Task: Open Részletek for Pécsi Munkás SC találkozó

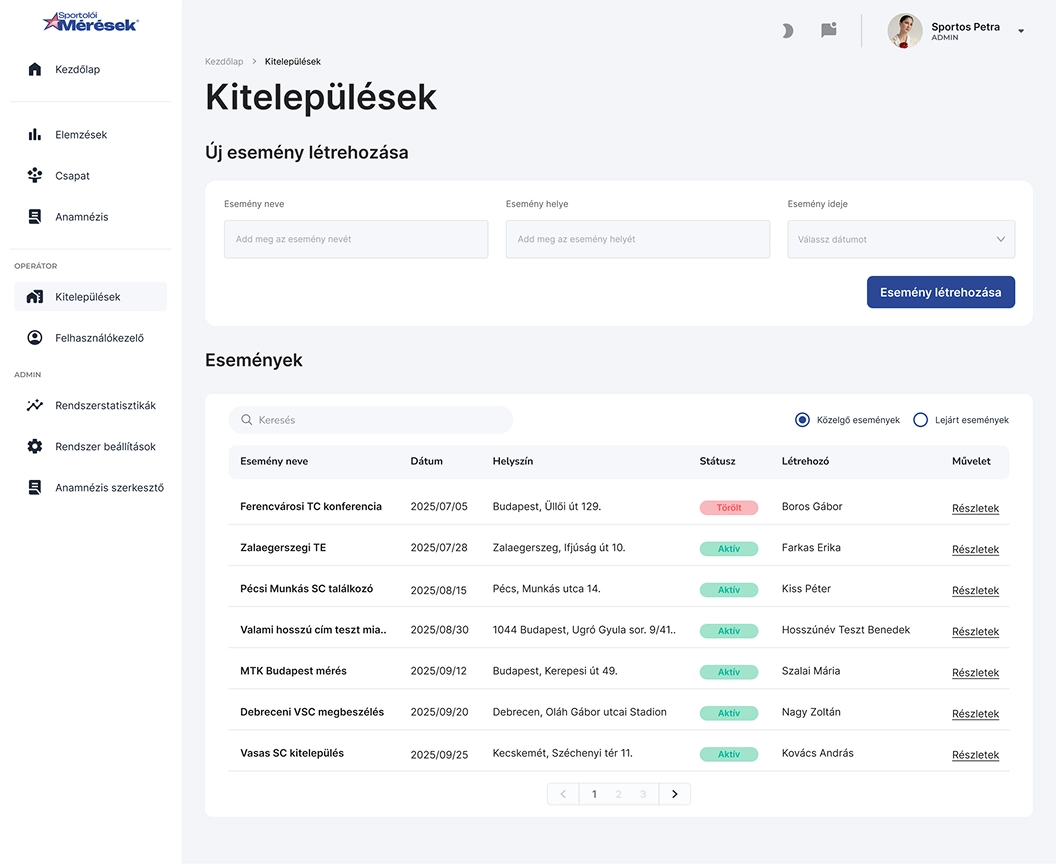Action: 975,591
